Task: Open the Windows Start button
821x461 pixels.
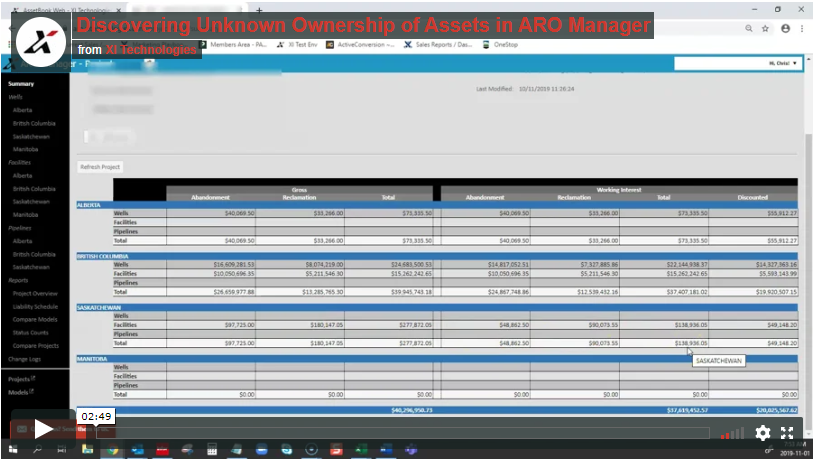Action: (13, 449)
